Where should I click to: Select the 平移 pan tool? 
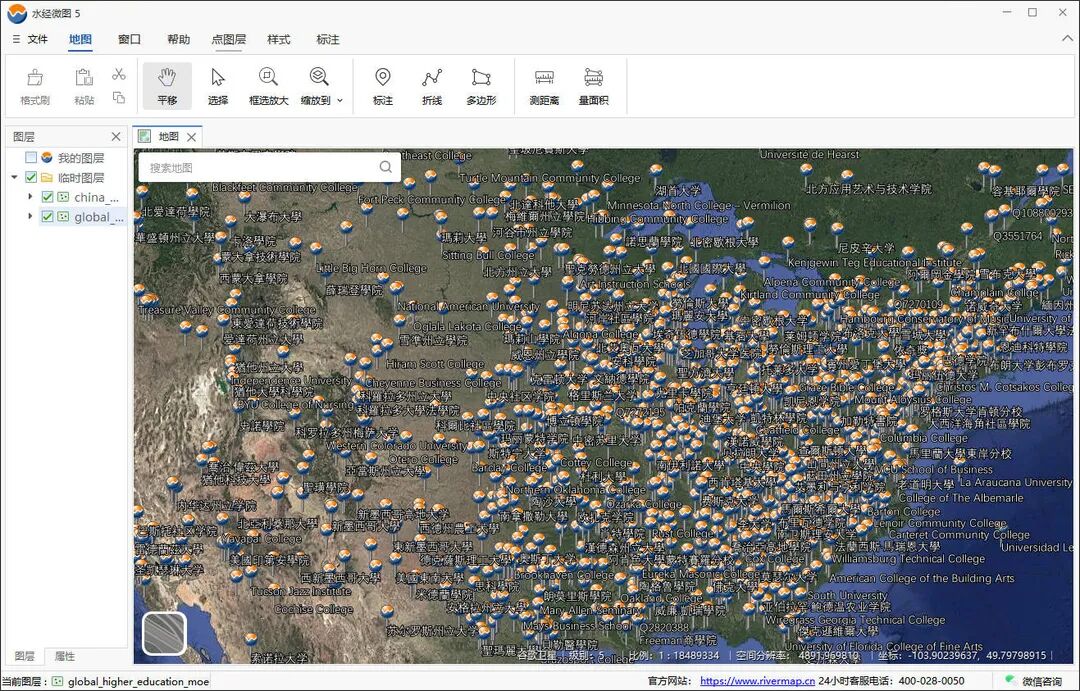[167, 86]
